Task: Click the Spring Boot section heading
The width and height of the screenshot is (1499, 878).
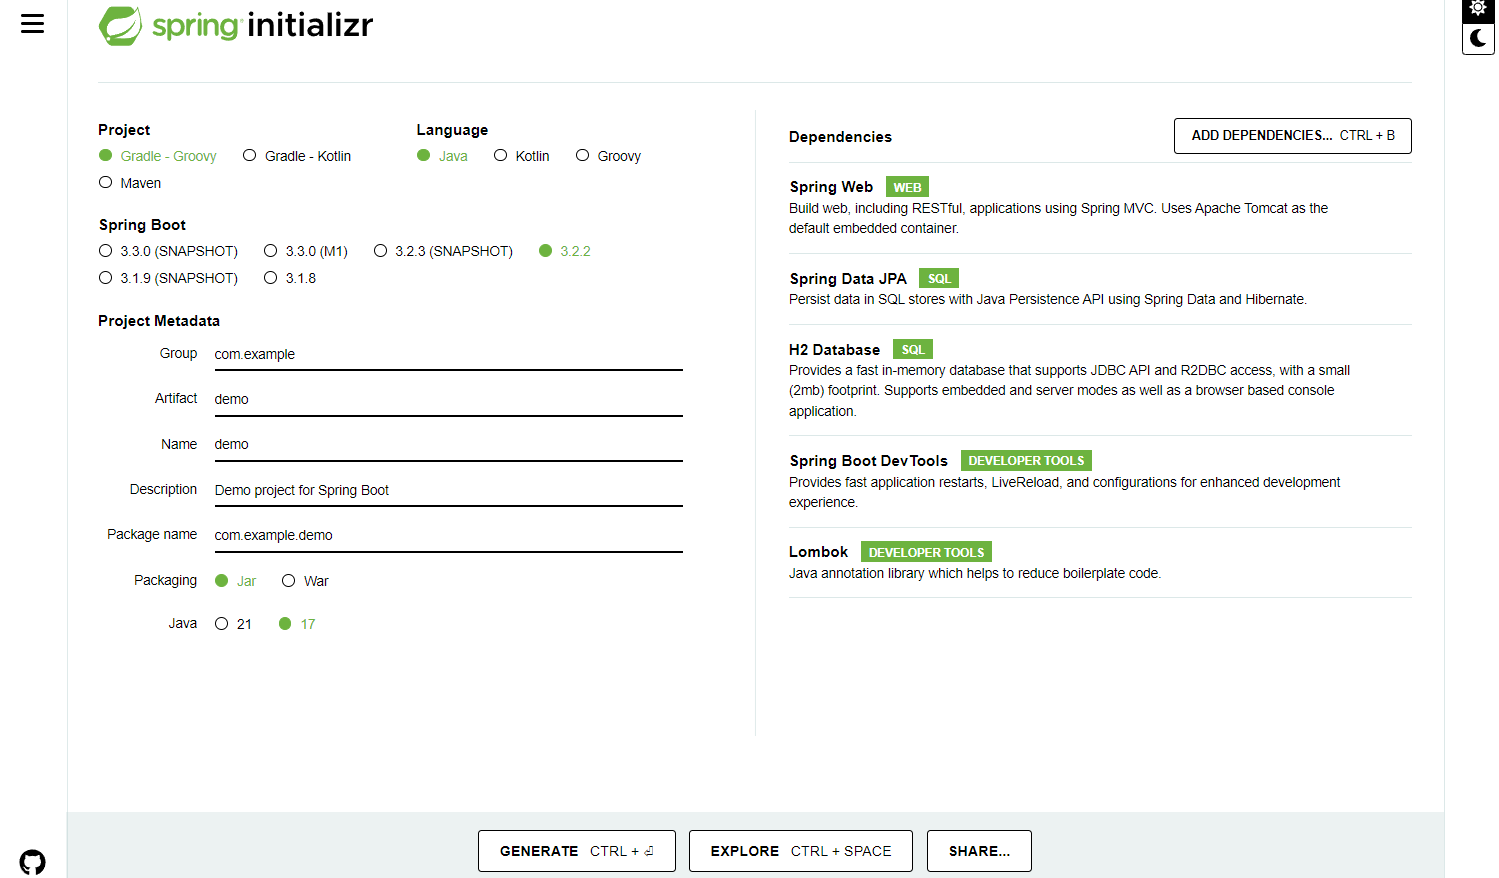Action: coord(142,225)
